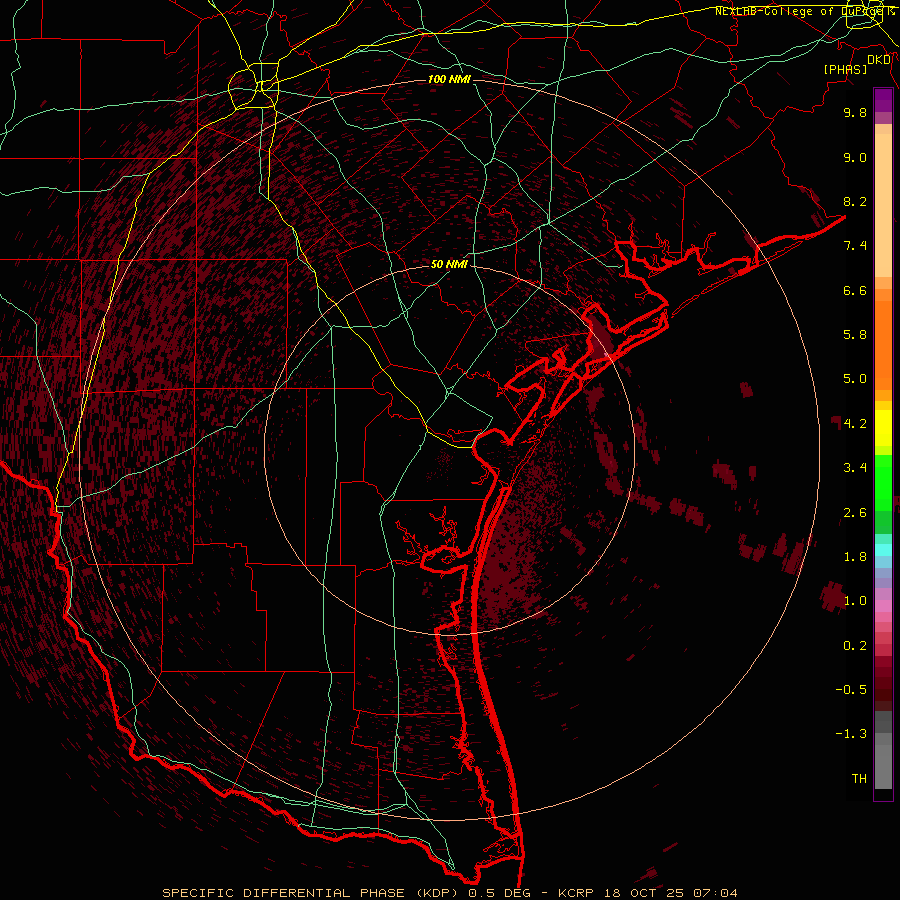Click the 4.2 value on the color scale
900x900 pixels.
(855, 424)
